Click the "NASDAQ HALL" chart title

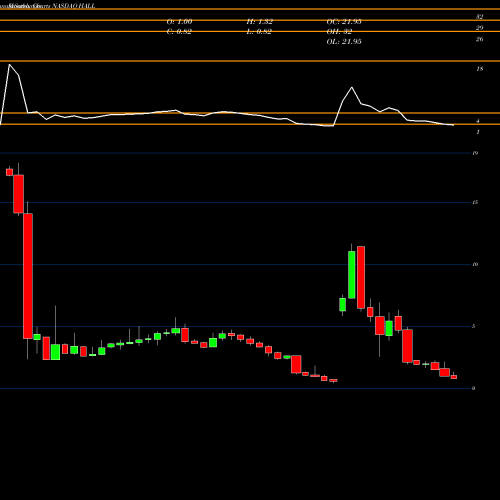74,6
